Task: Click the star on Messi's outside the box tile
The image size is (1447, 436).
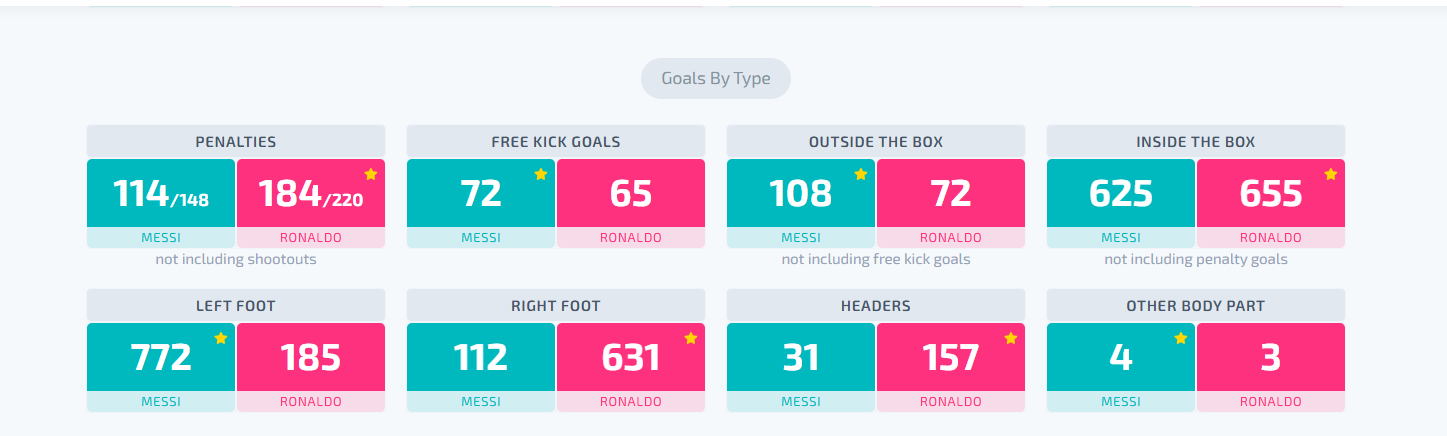Action: pos(861,174)
